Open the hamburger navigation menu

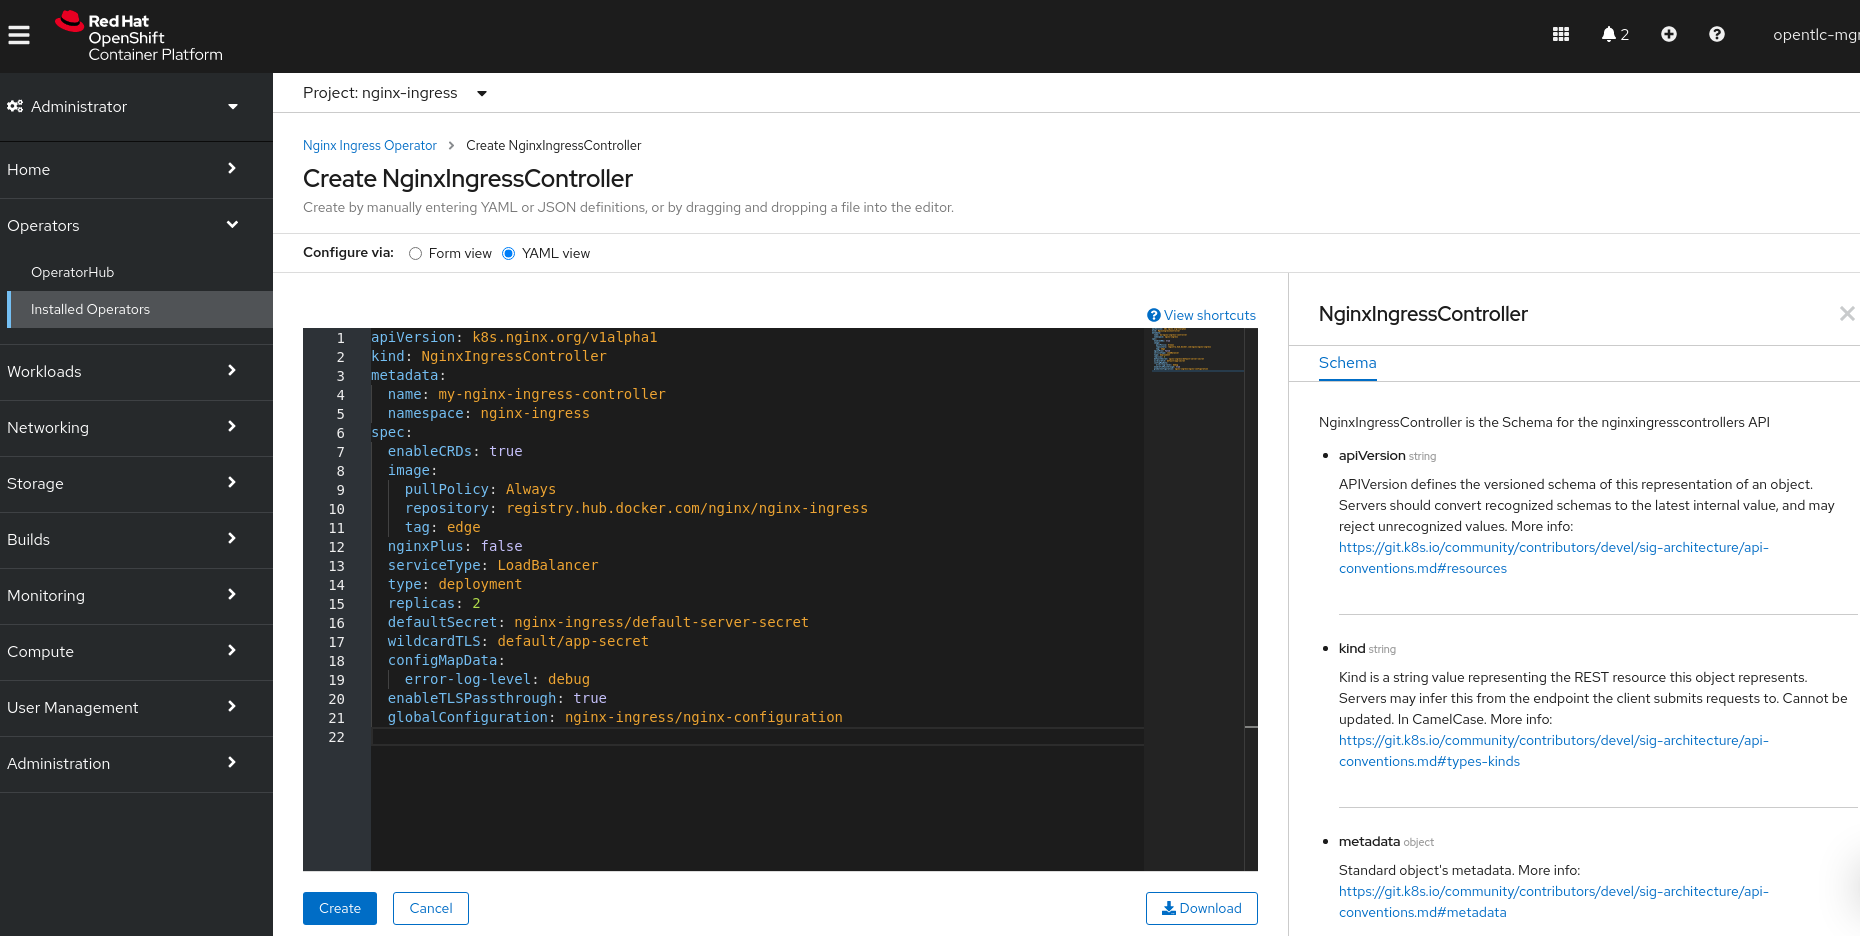[x=19, y=35]
